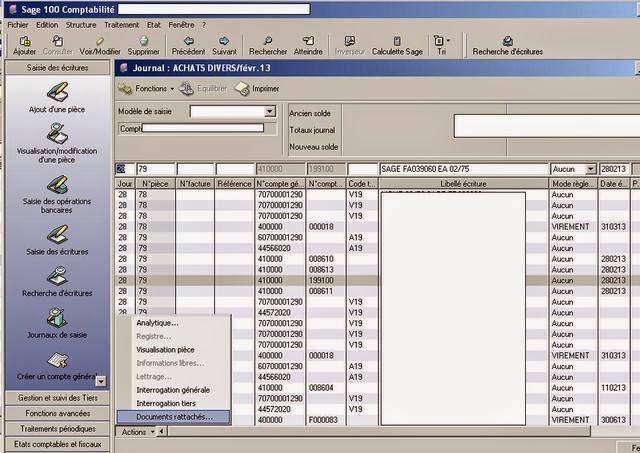Screen dimensions: 640x453
Task: Click the Atteindre toolbar icon
Action: pos(308,45)
